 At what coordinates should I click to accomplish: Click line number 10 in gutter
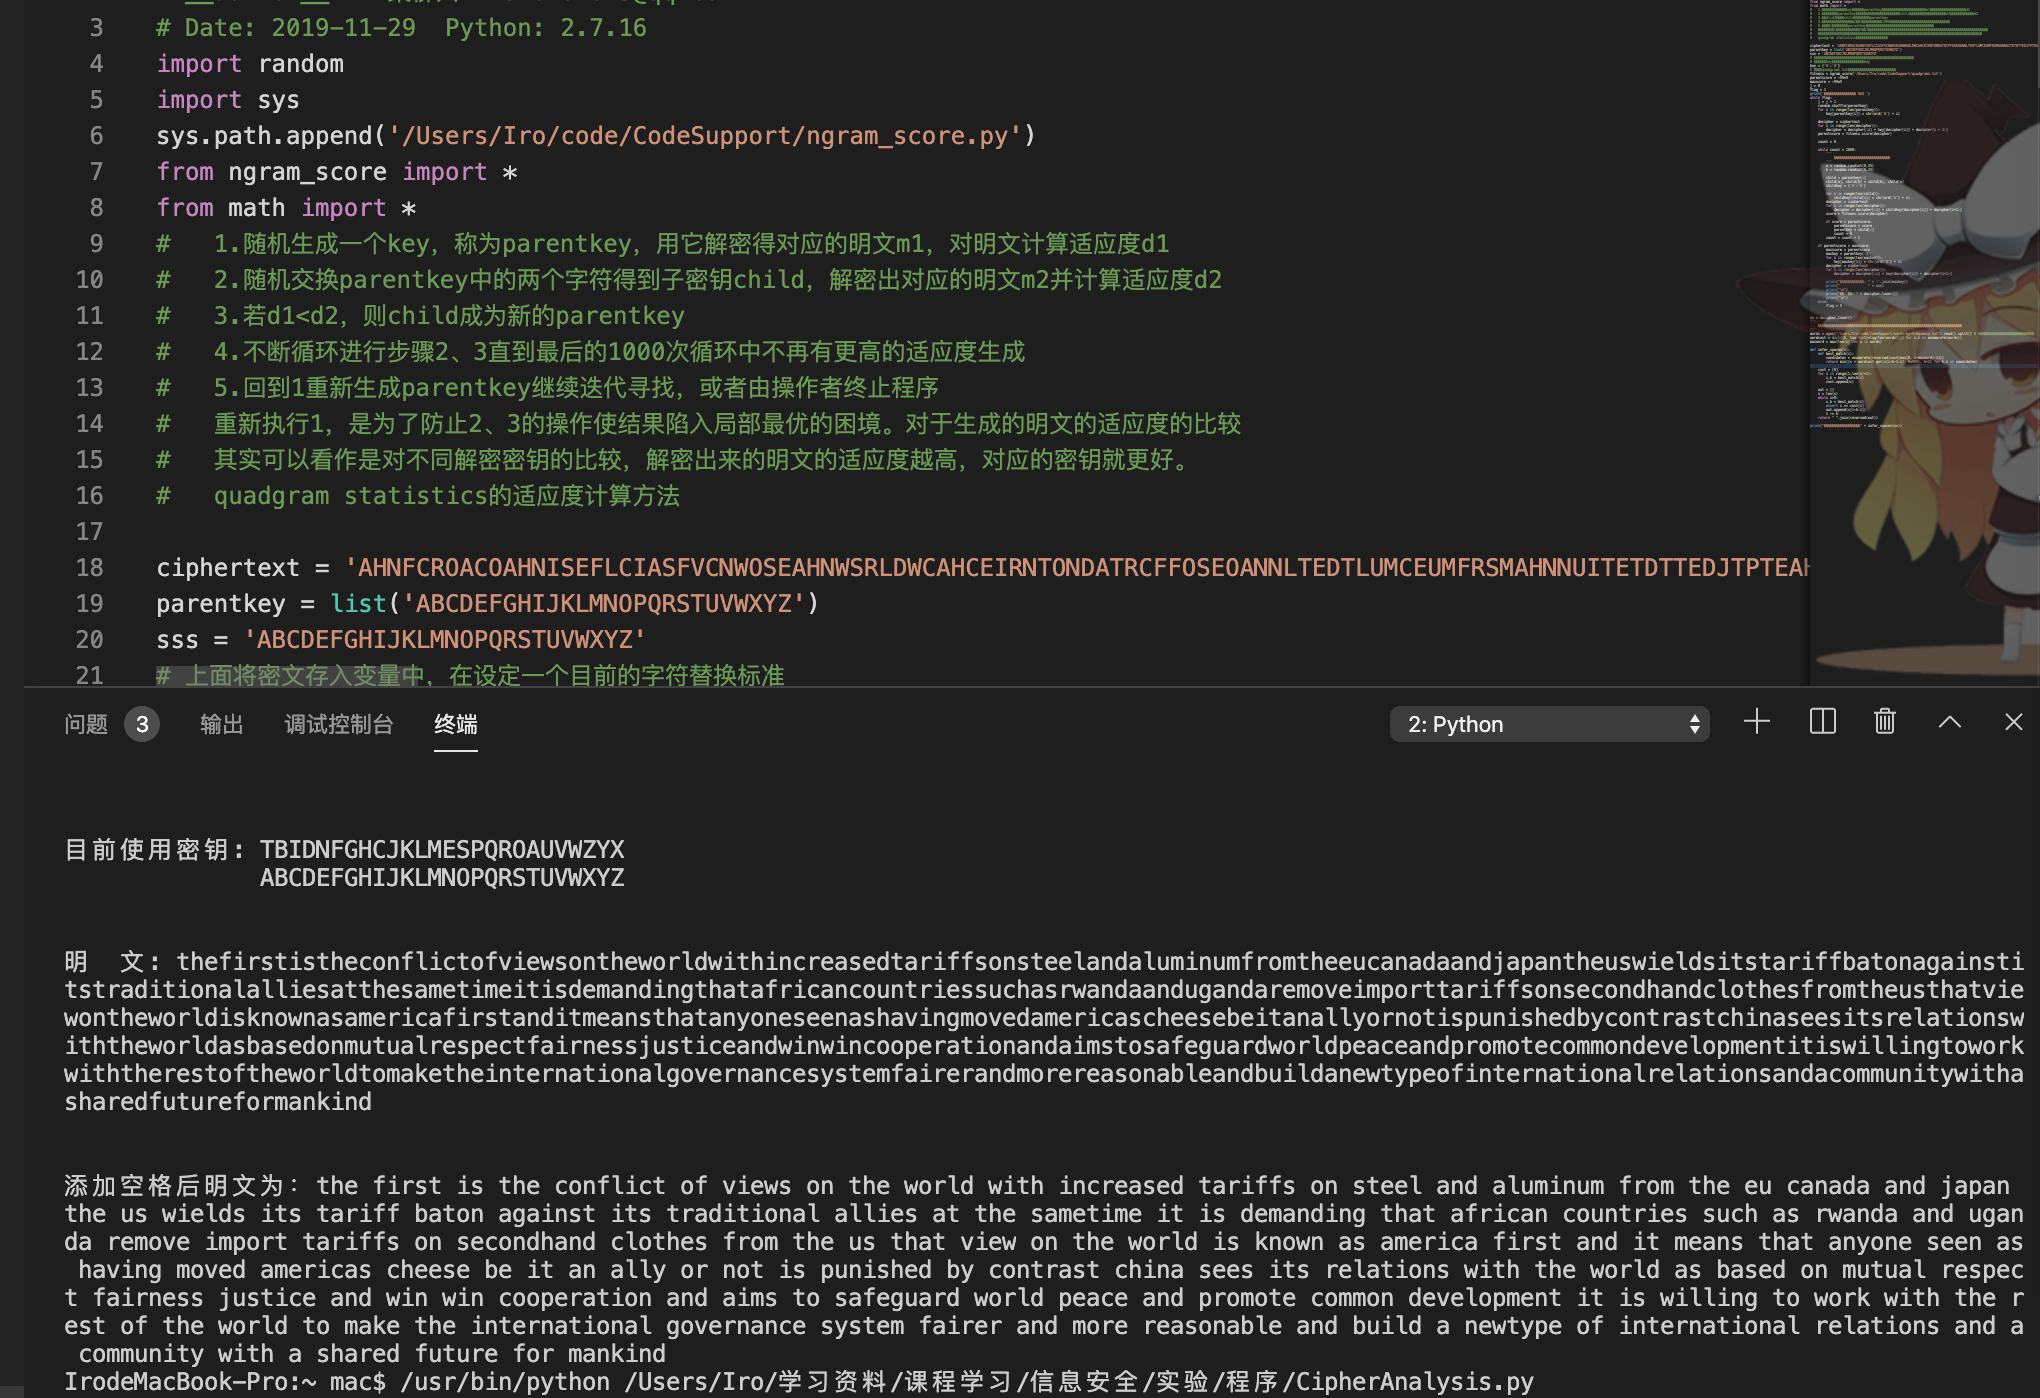coord(89,280)
